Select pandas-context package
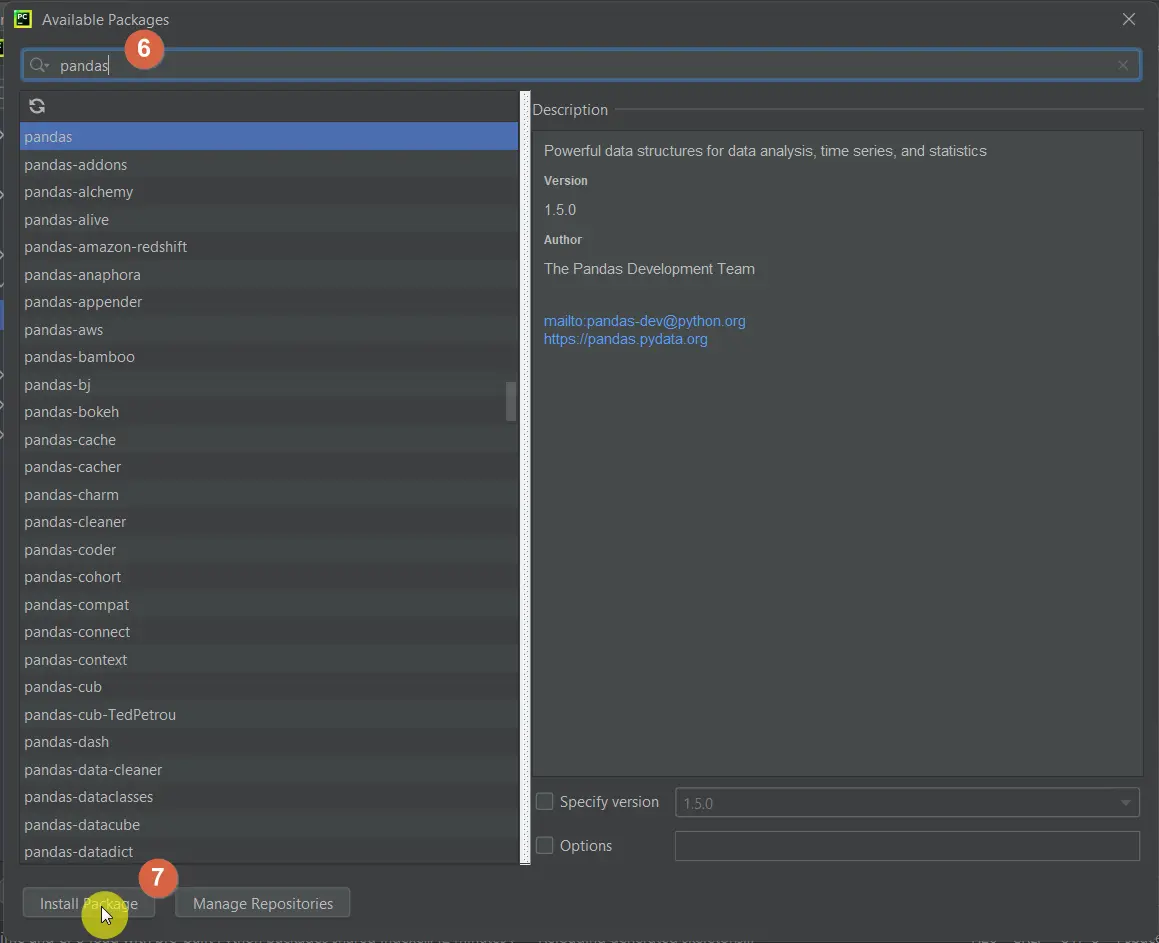The height and width of the screenshot is (943, 1159). click(269, 659)
